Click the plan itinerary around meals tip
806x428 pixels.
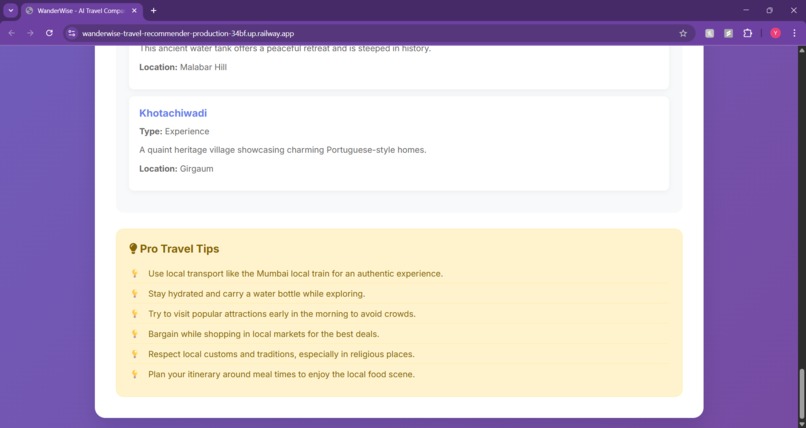coord(281,374)
